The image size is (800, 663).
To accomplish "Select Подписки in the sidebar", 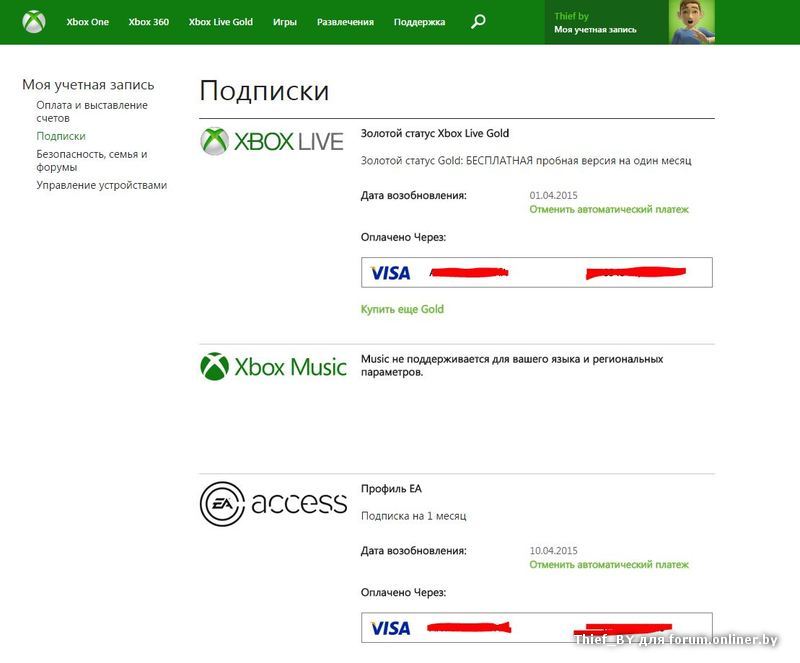I will (x=61, y=136).
